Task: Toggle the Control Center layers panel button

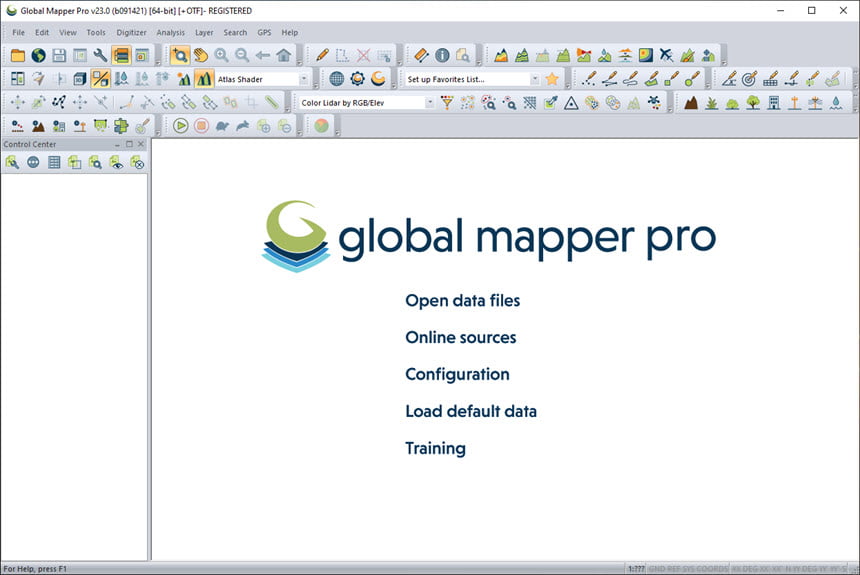Action: coord(121,55)
